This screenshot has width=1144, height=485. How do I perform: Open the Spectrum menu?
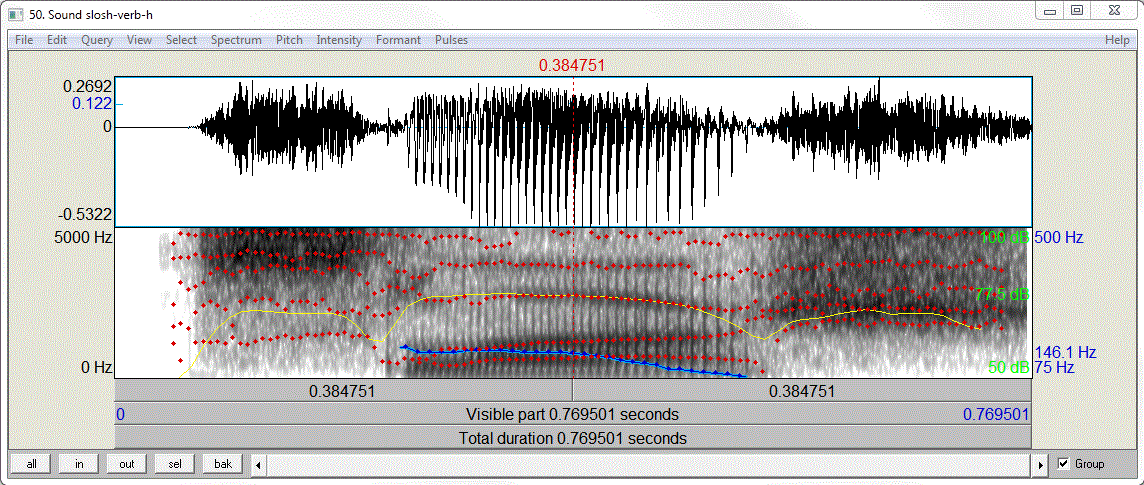point(236,40)
